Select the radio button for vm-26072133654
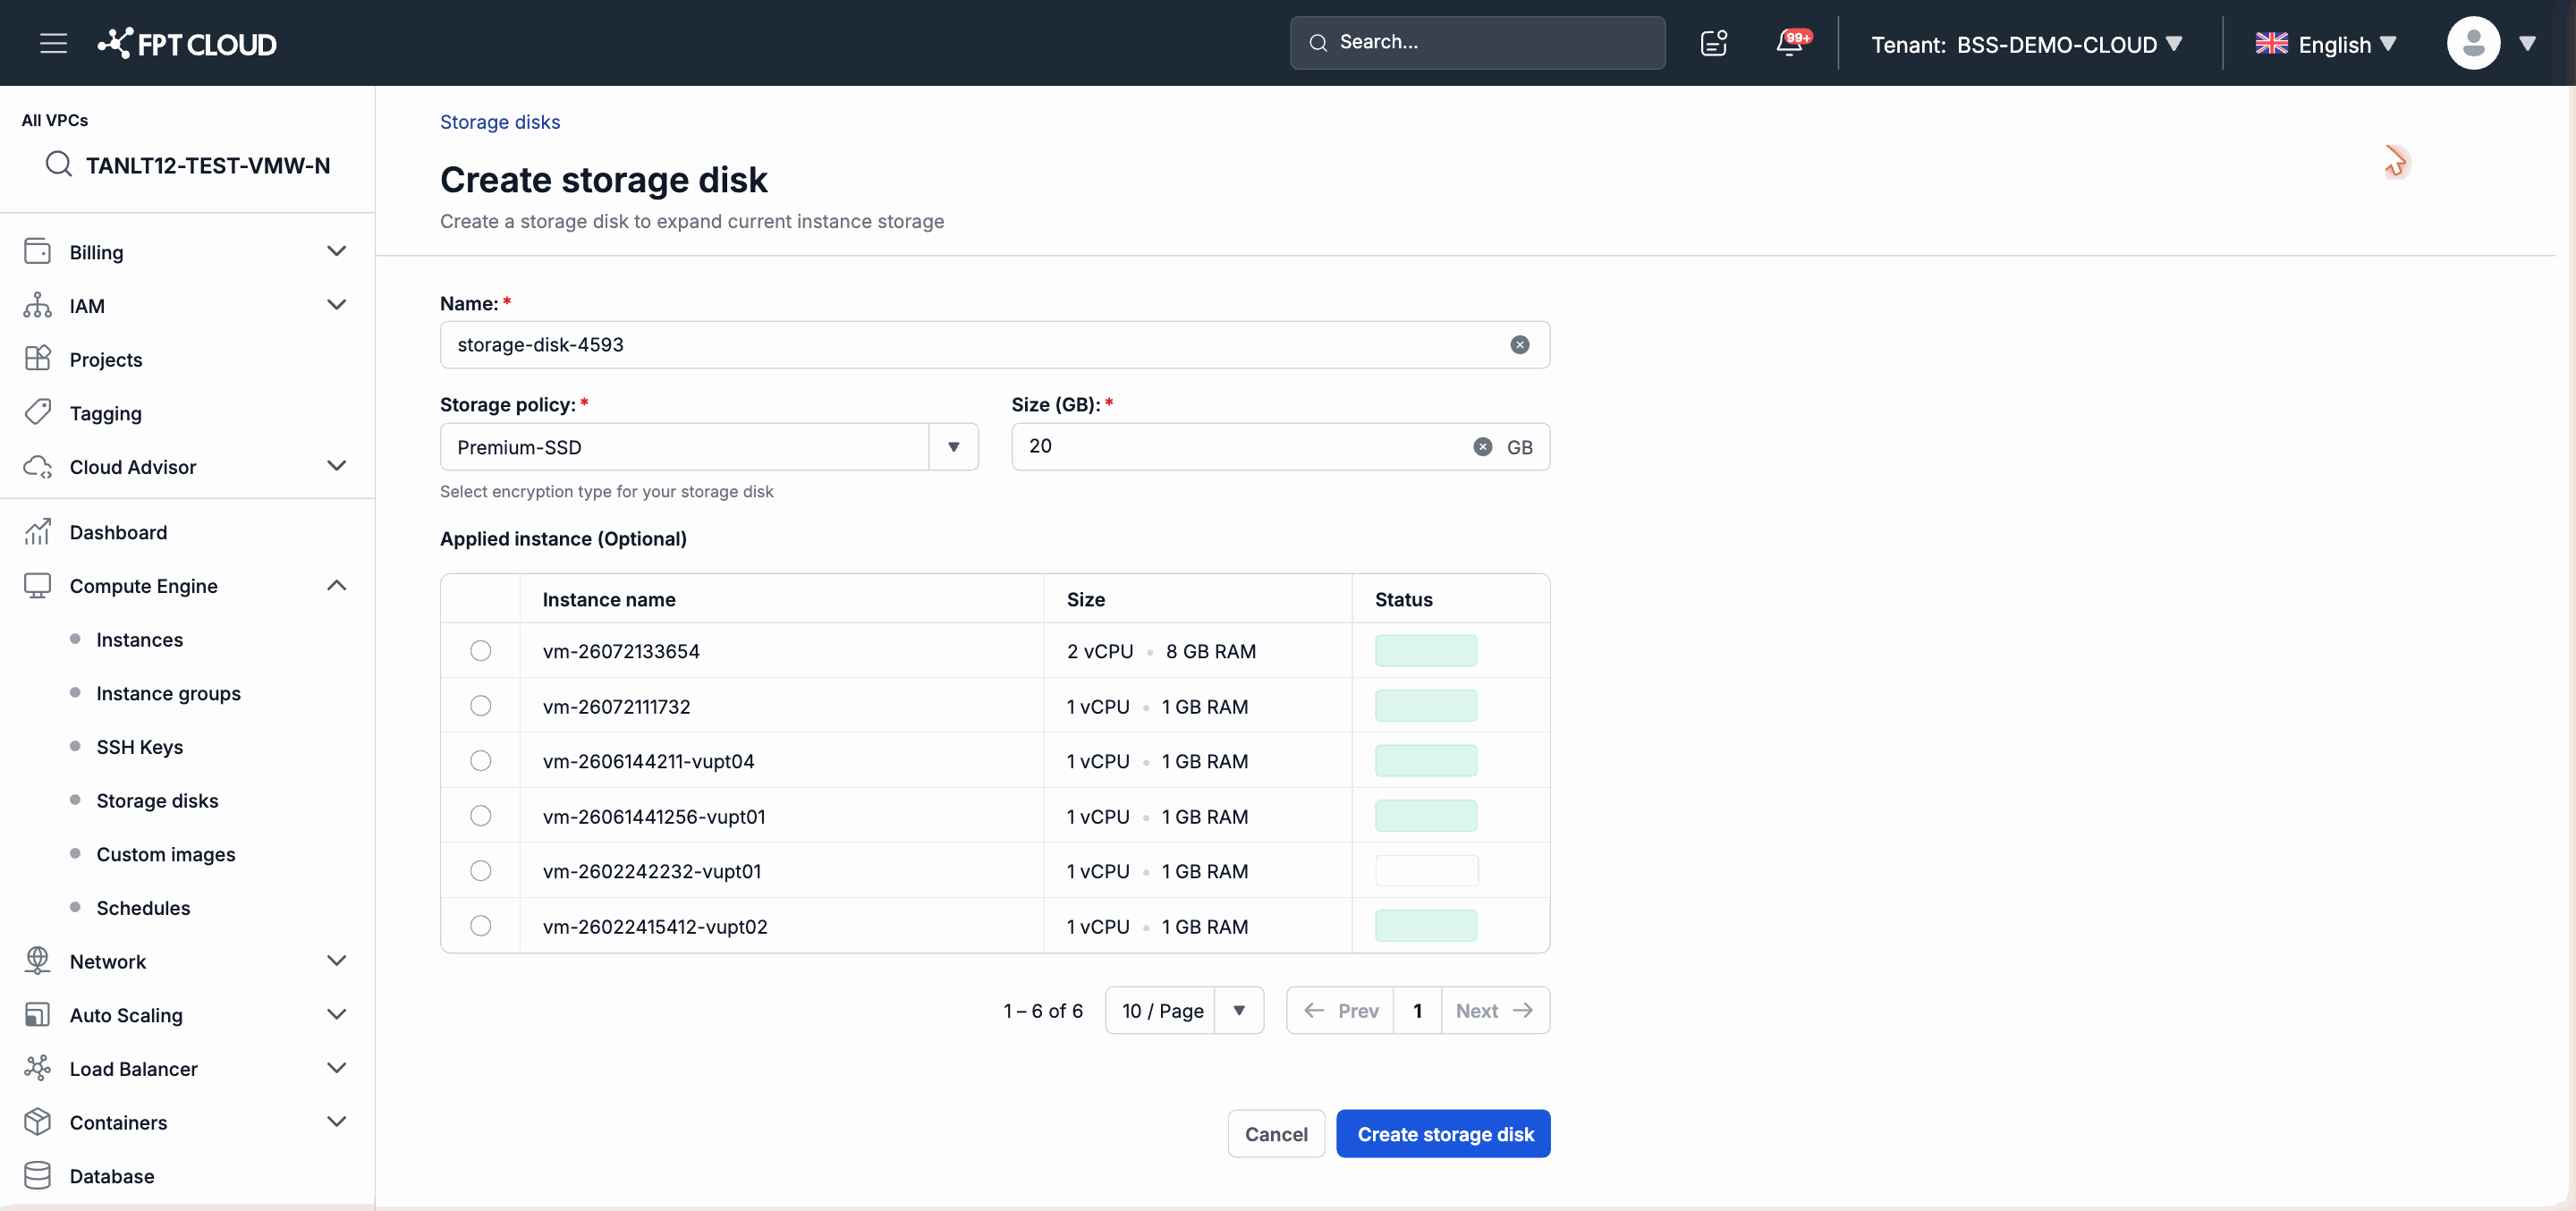Viewport: 2576px width, 1211px height. [481, 651]
